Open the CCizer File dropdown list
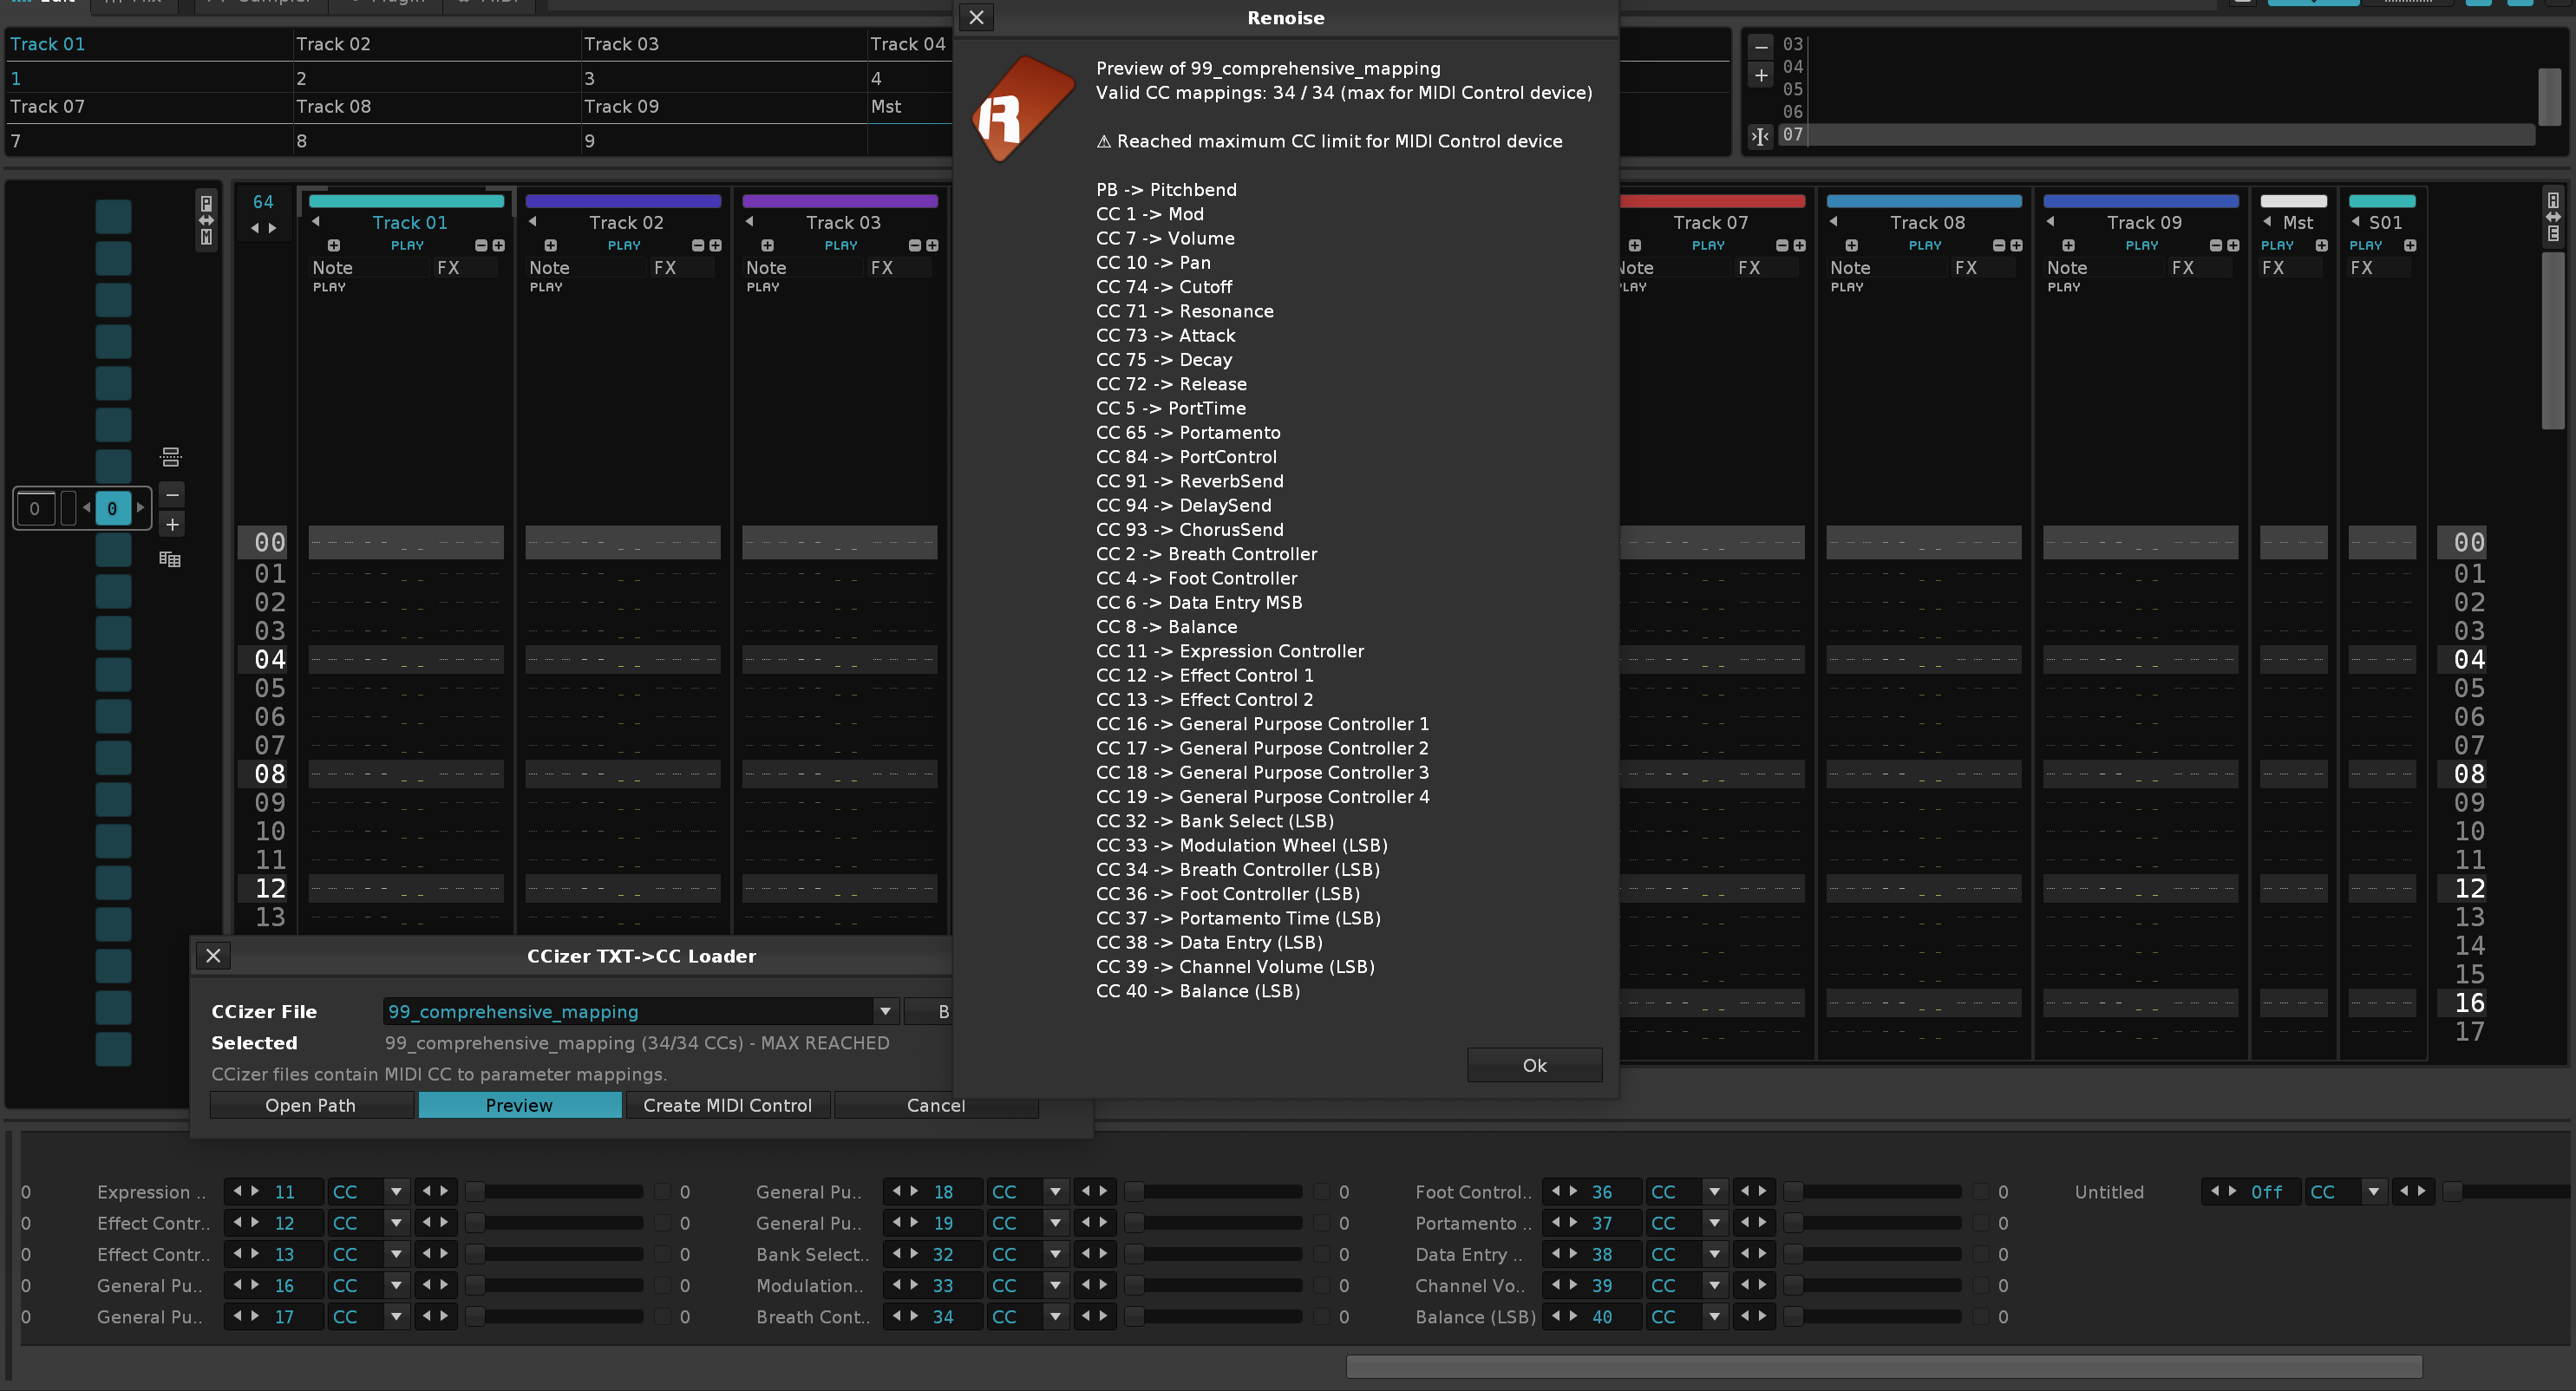The width and height of the screenshot is (2576, 1391). [885, 1011]
